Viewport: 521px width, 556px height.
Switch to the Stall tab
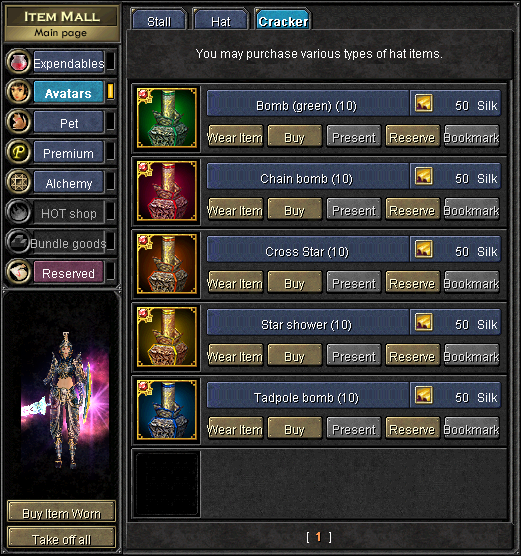(159, 20)
